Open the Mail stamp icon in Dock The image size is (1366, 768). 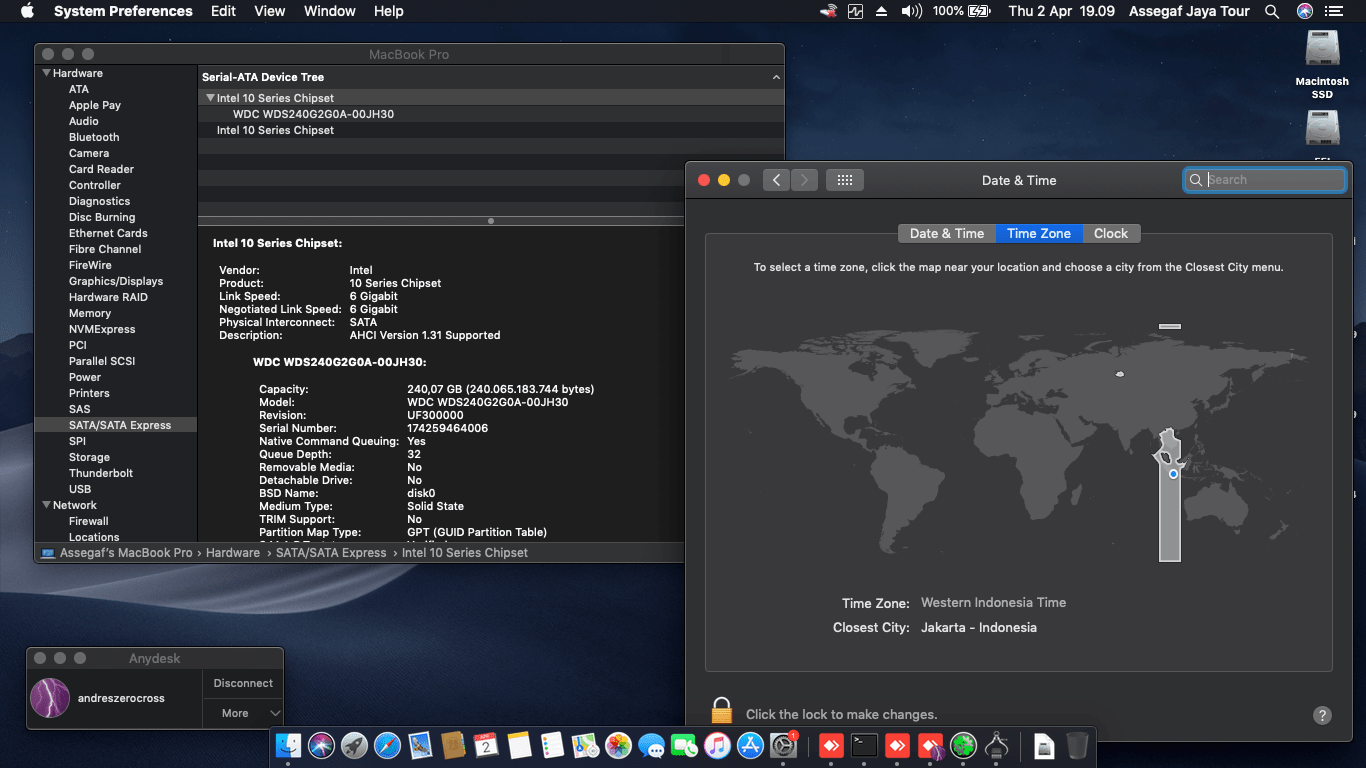click(420, 745)
